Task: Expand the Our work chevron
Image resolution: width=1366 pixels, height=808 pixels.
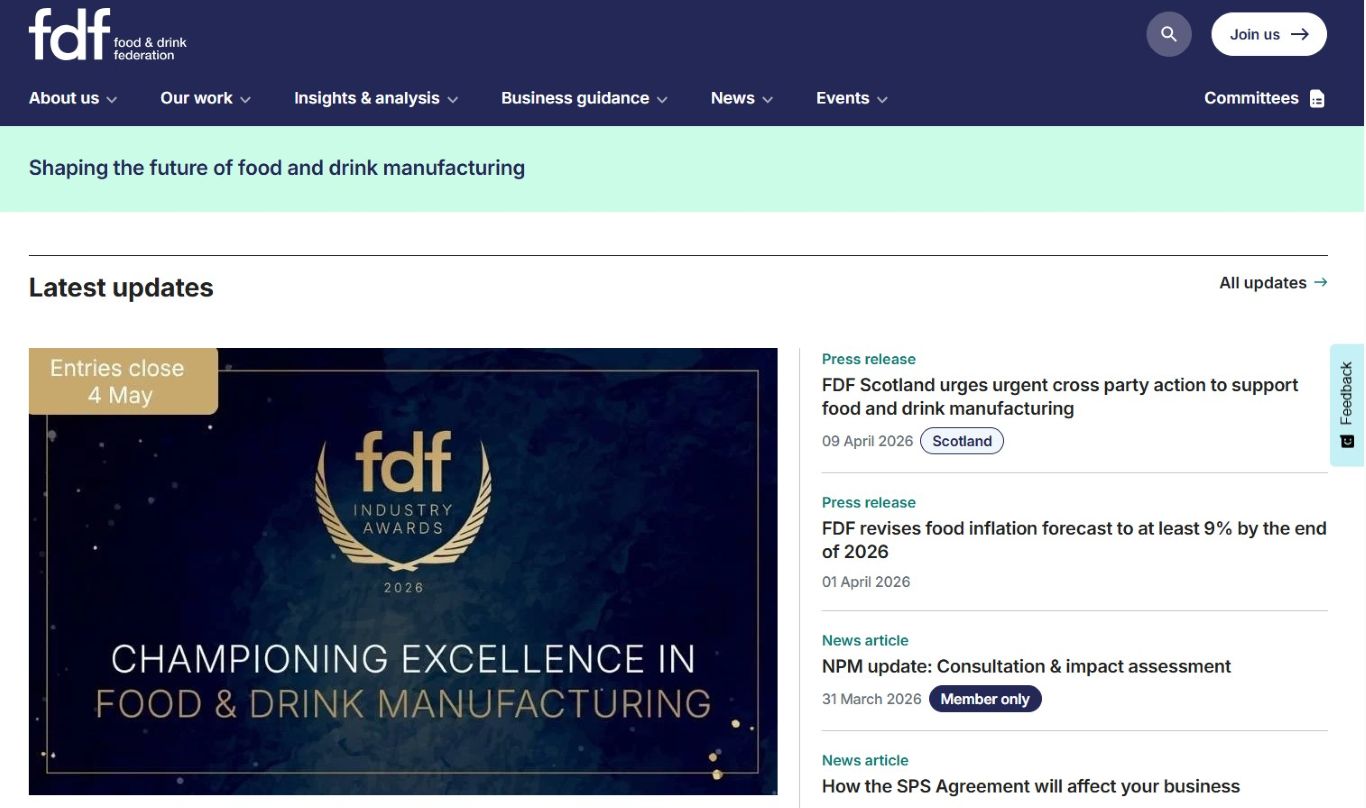Action: [x=245, y=99]
